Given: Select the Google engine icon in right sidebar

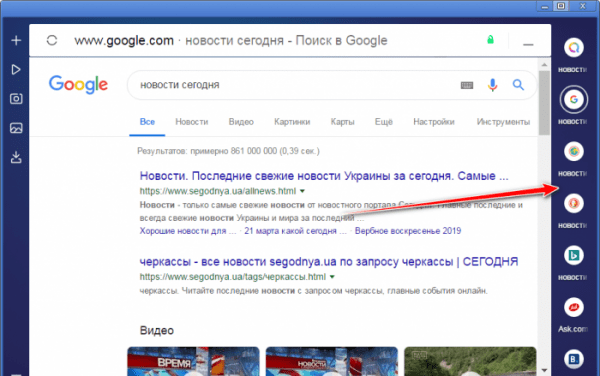Looking at the screenshot, I should pos(574,99).
